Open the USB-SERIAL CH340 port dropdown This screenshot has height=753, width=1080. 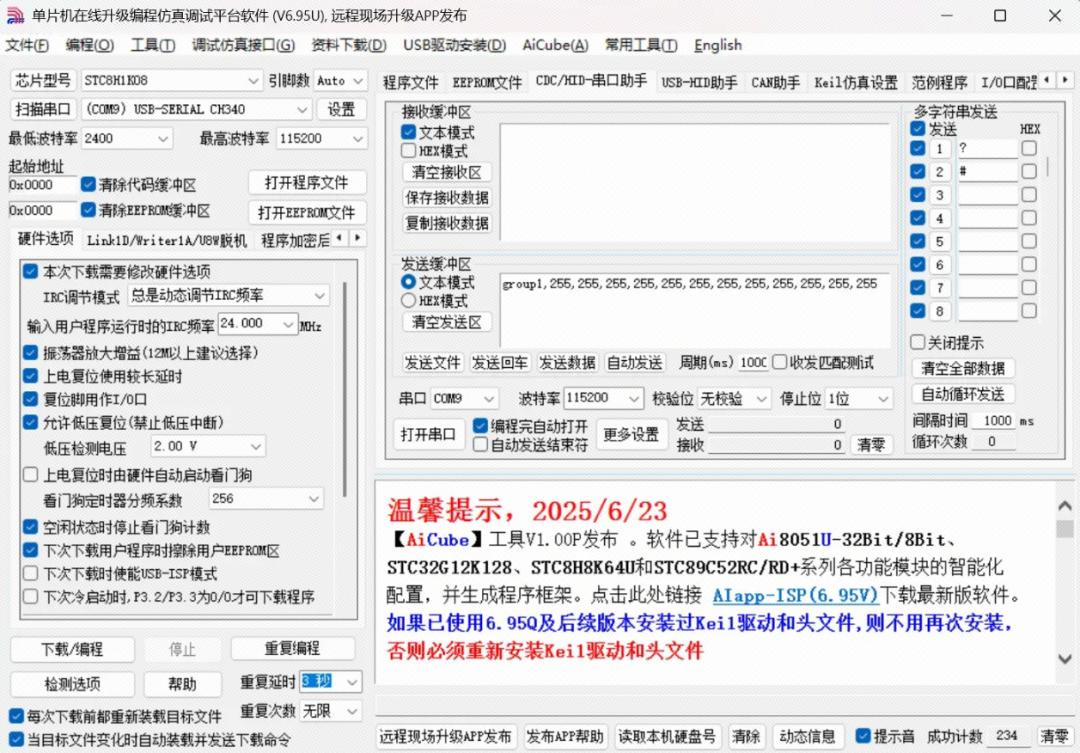(x=302, y=110)
